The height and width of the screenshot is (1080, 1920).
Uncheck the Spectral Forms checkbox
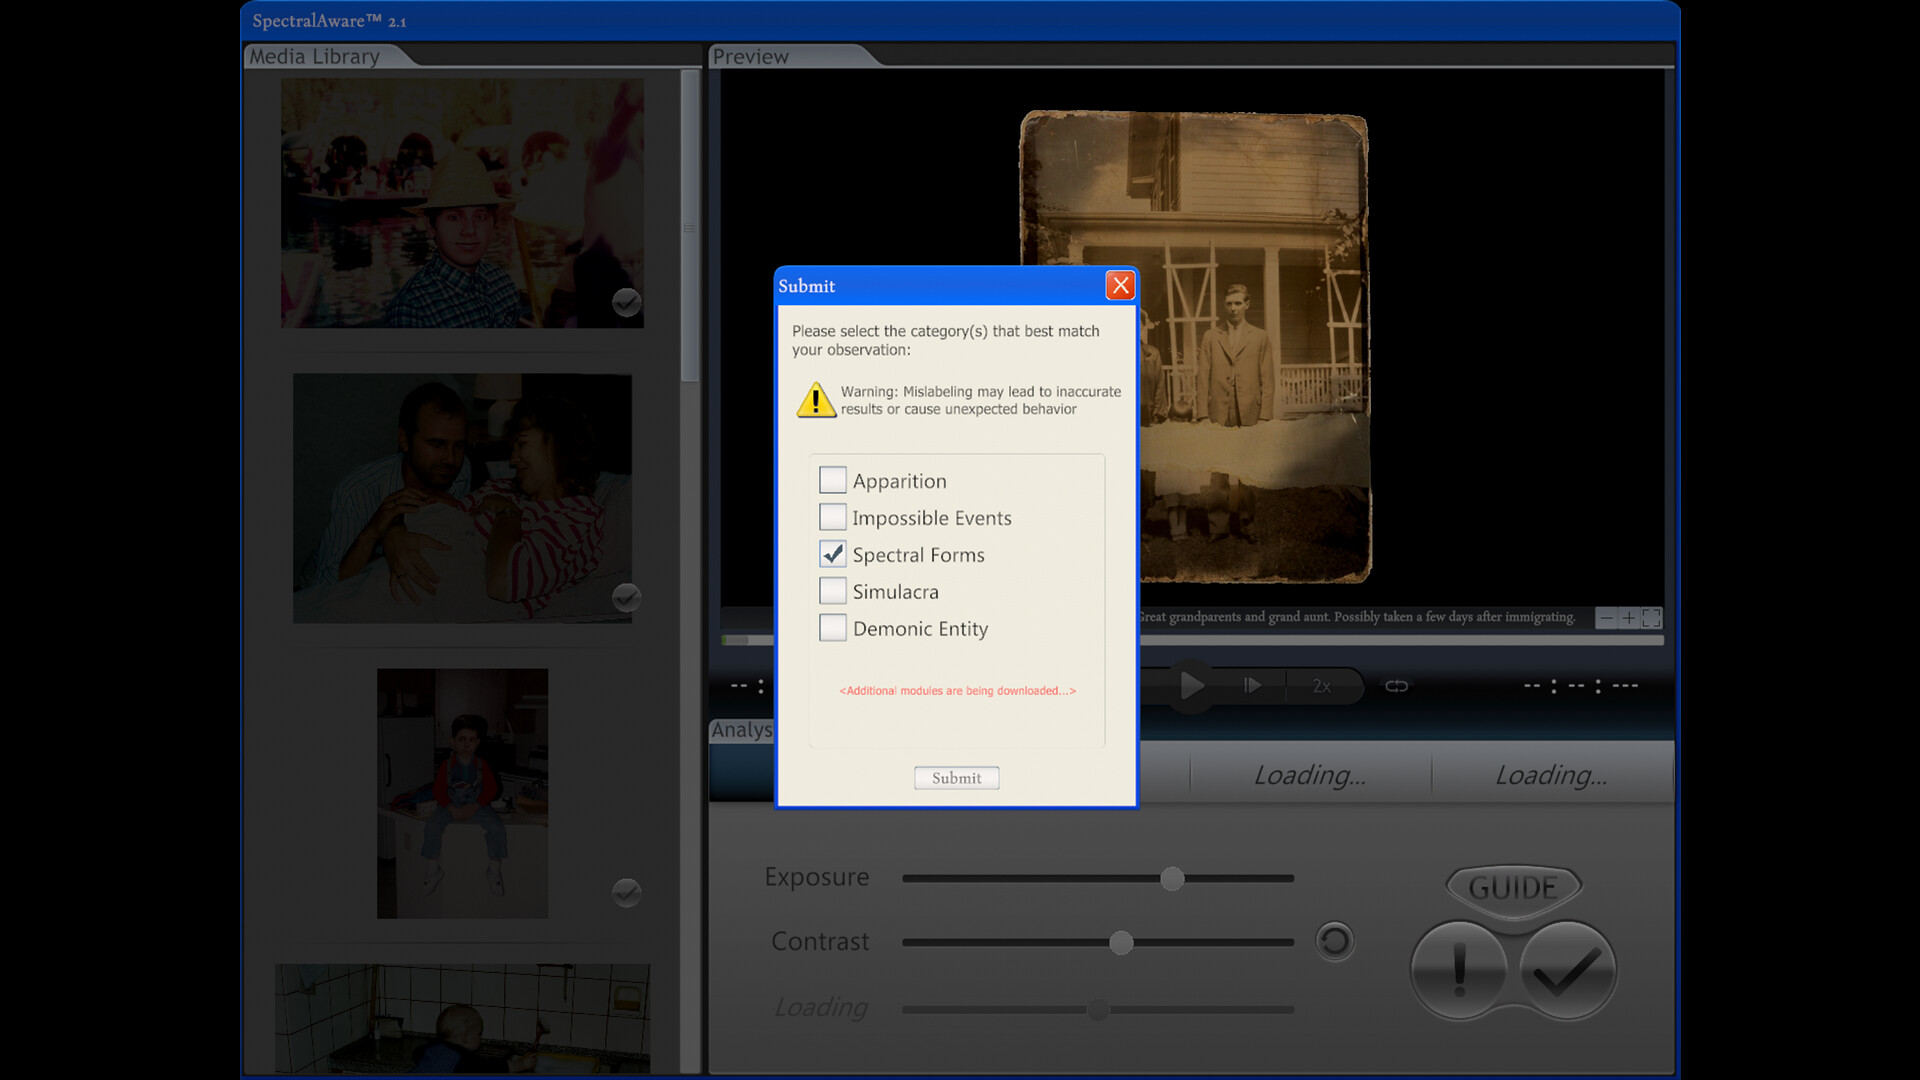[833, 554]
